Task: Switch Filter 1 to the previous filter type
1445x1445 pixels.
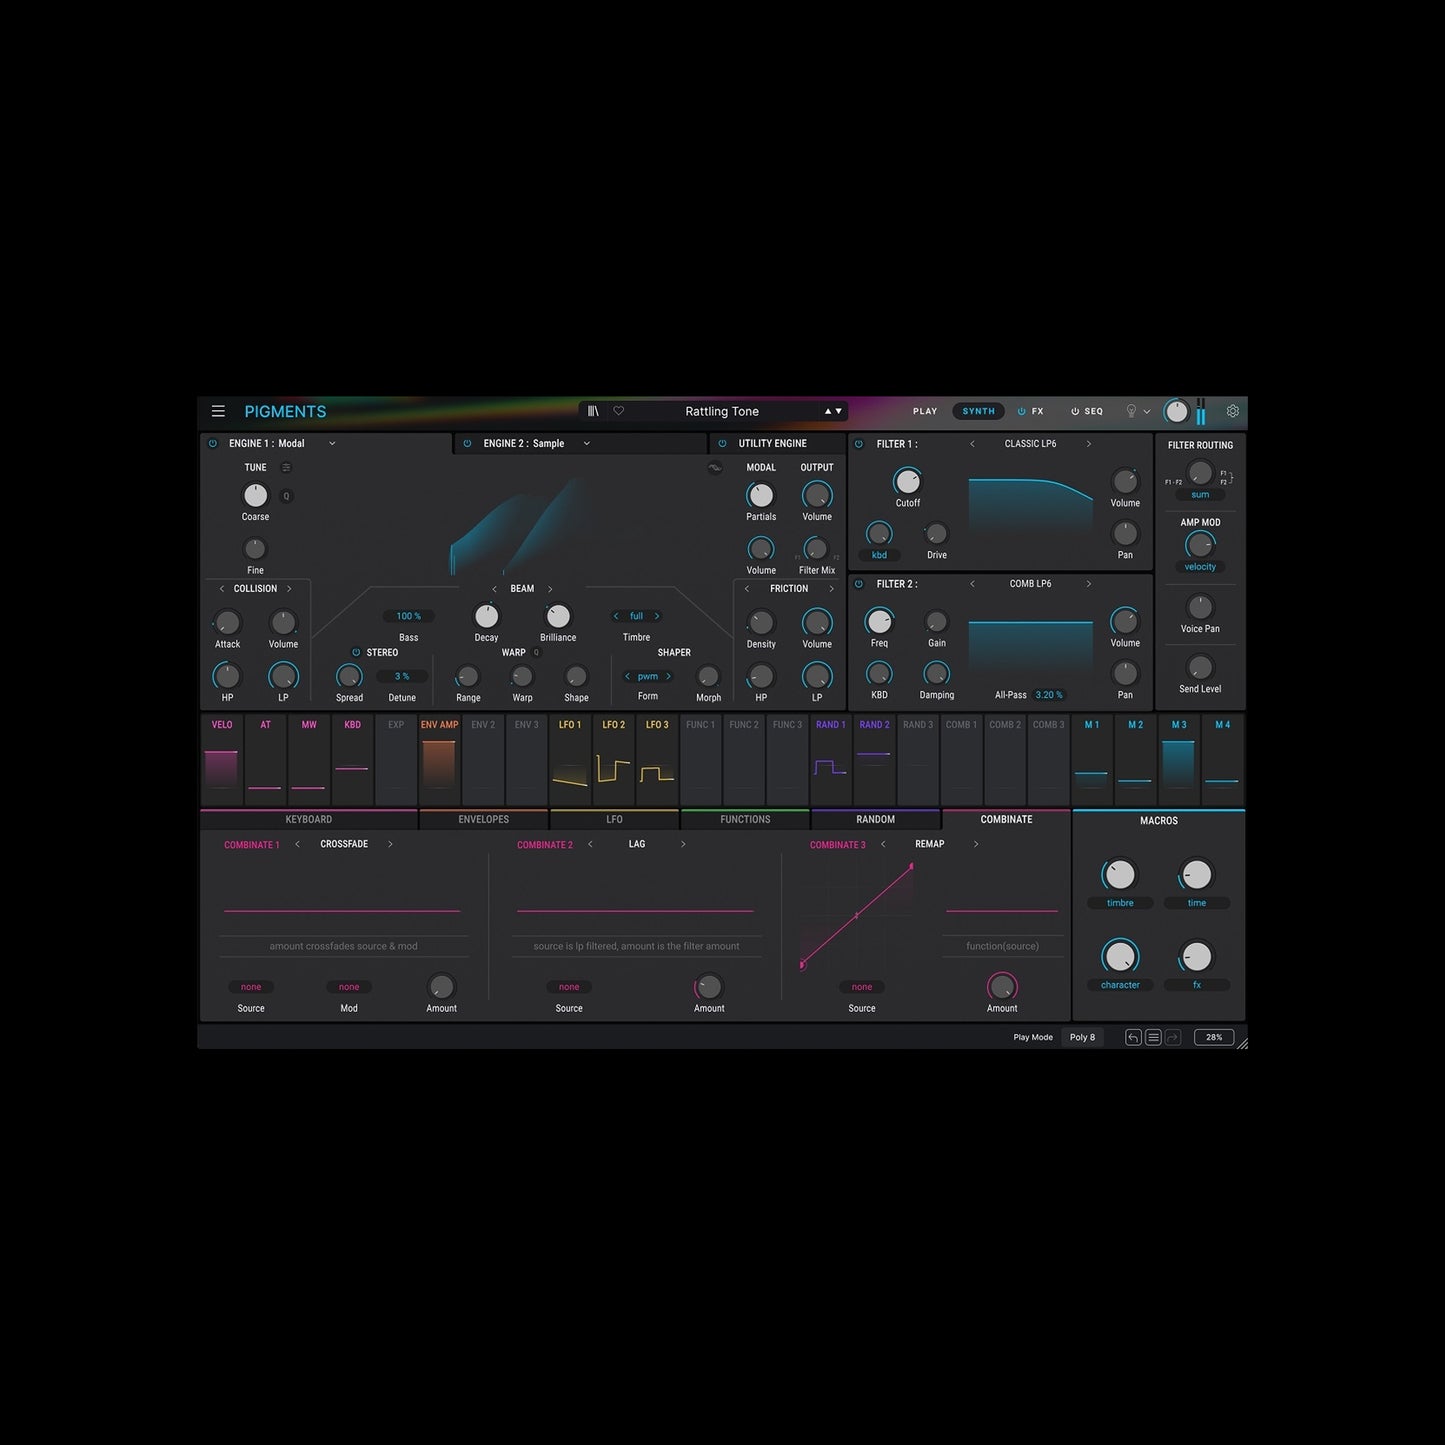Action: tap(972, 444)
